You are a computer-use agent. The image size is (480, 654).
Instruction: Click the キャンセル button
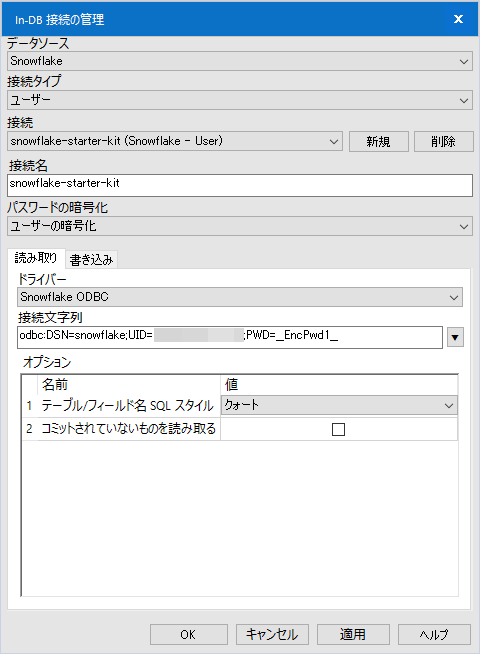272,634
